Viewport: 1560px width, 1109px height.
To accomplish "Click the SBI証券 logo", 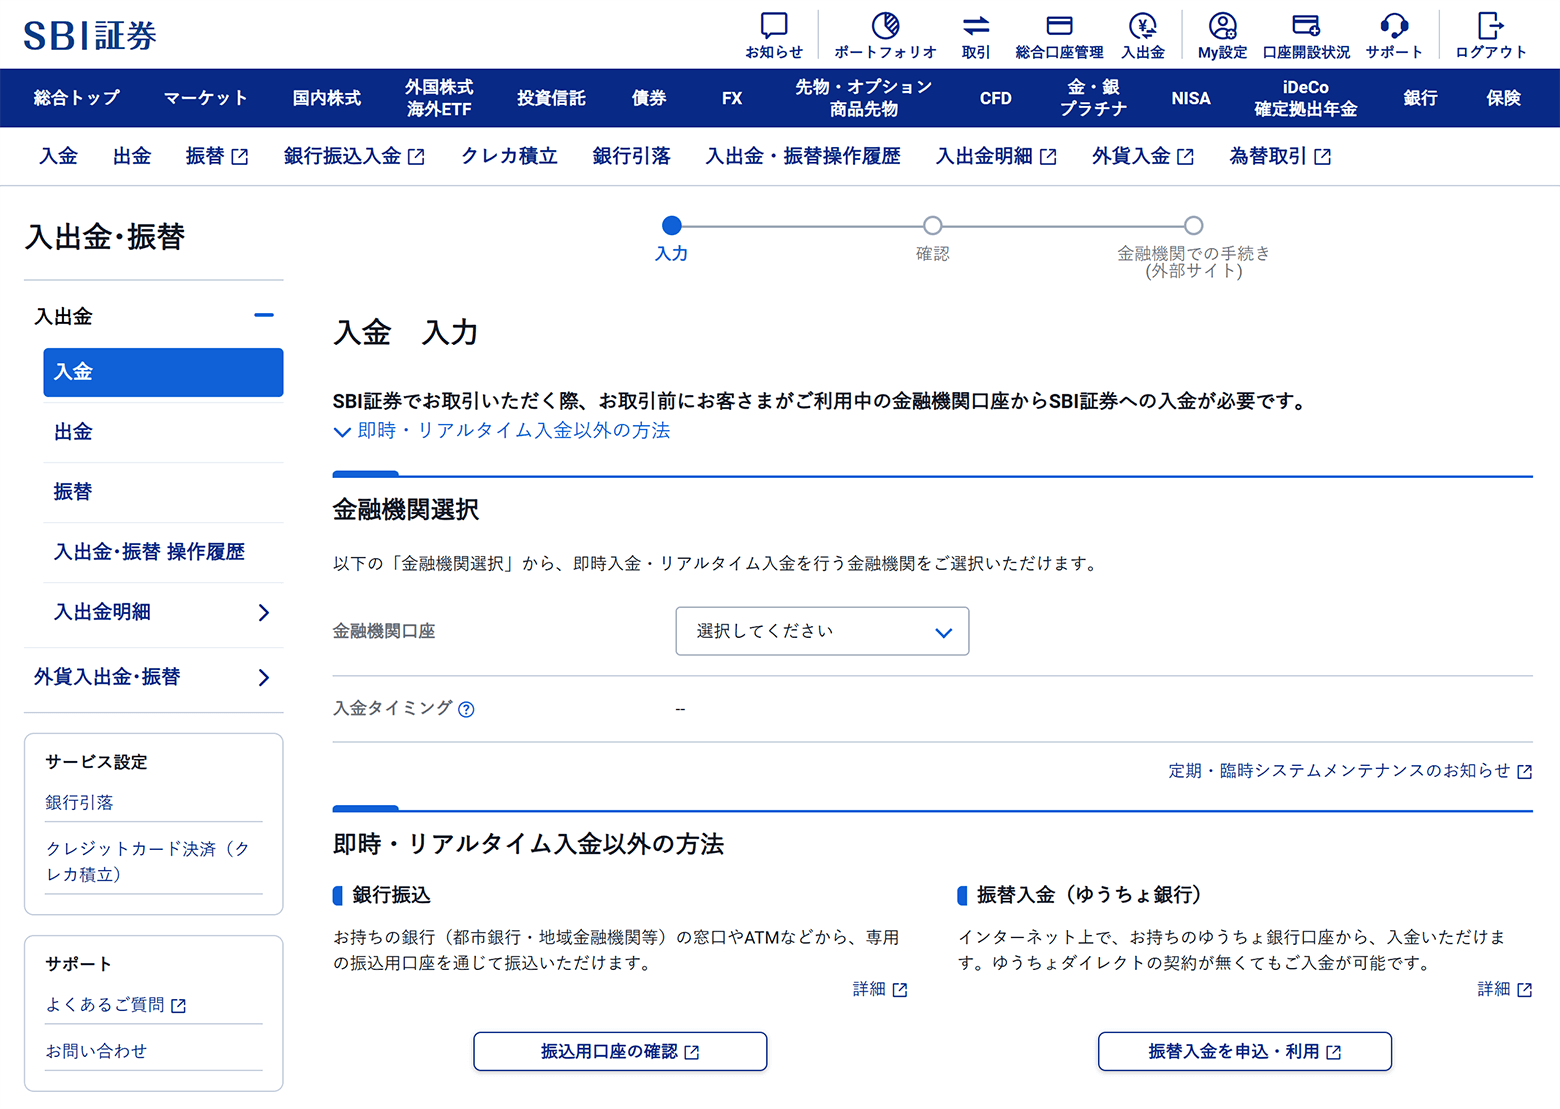I will click(90, 36).
